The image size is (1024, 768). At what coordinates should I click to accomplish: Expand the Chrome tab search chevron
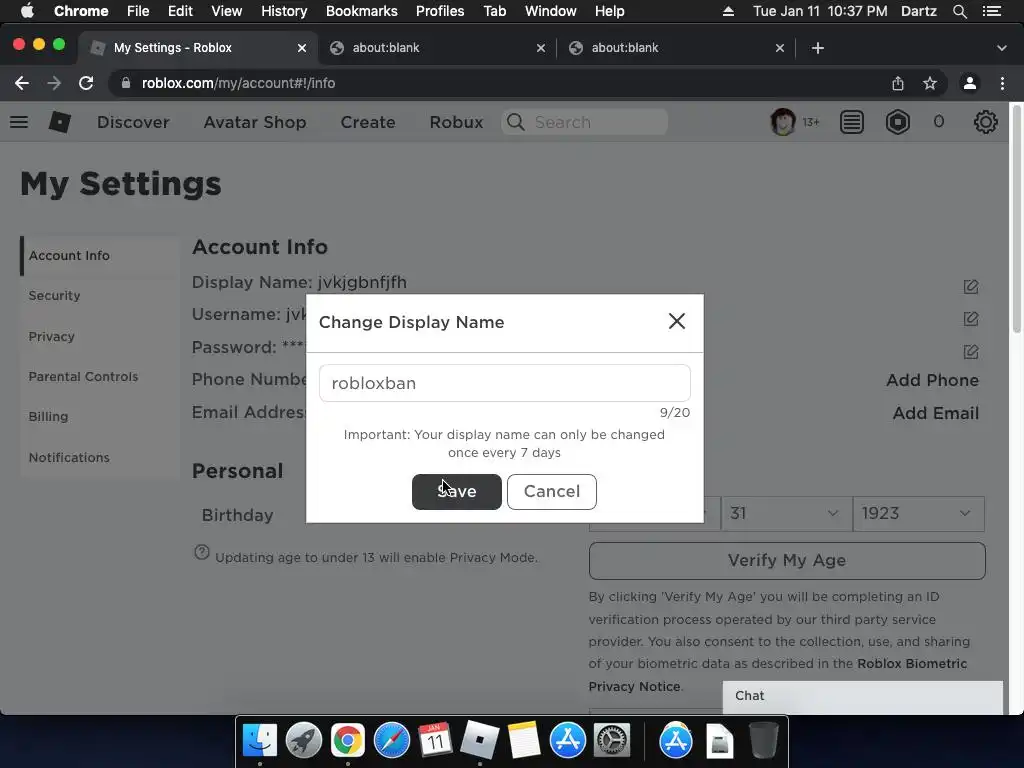1002,48
